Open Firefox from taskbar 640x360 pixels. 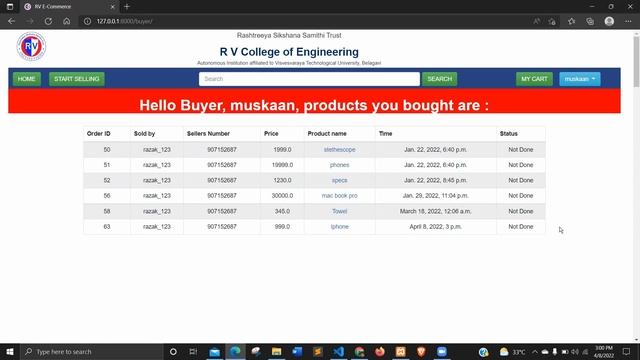point(380,351)
